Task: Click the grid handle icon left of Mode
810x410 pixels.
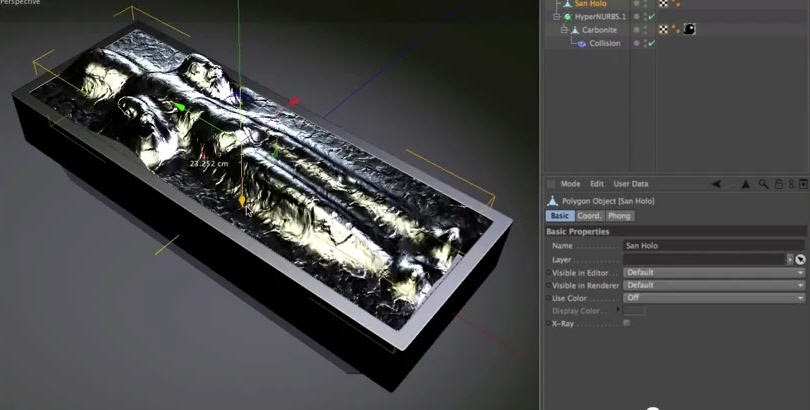Action: [x=551, y=184]
